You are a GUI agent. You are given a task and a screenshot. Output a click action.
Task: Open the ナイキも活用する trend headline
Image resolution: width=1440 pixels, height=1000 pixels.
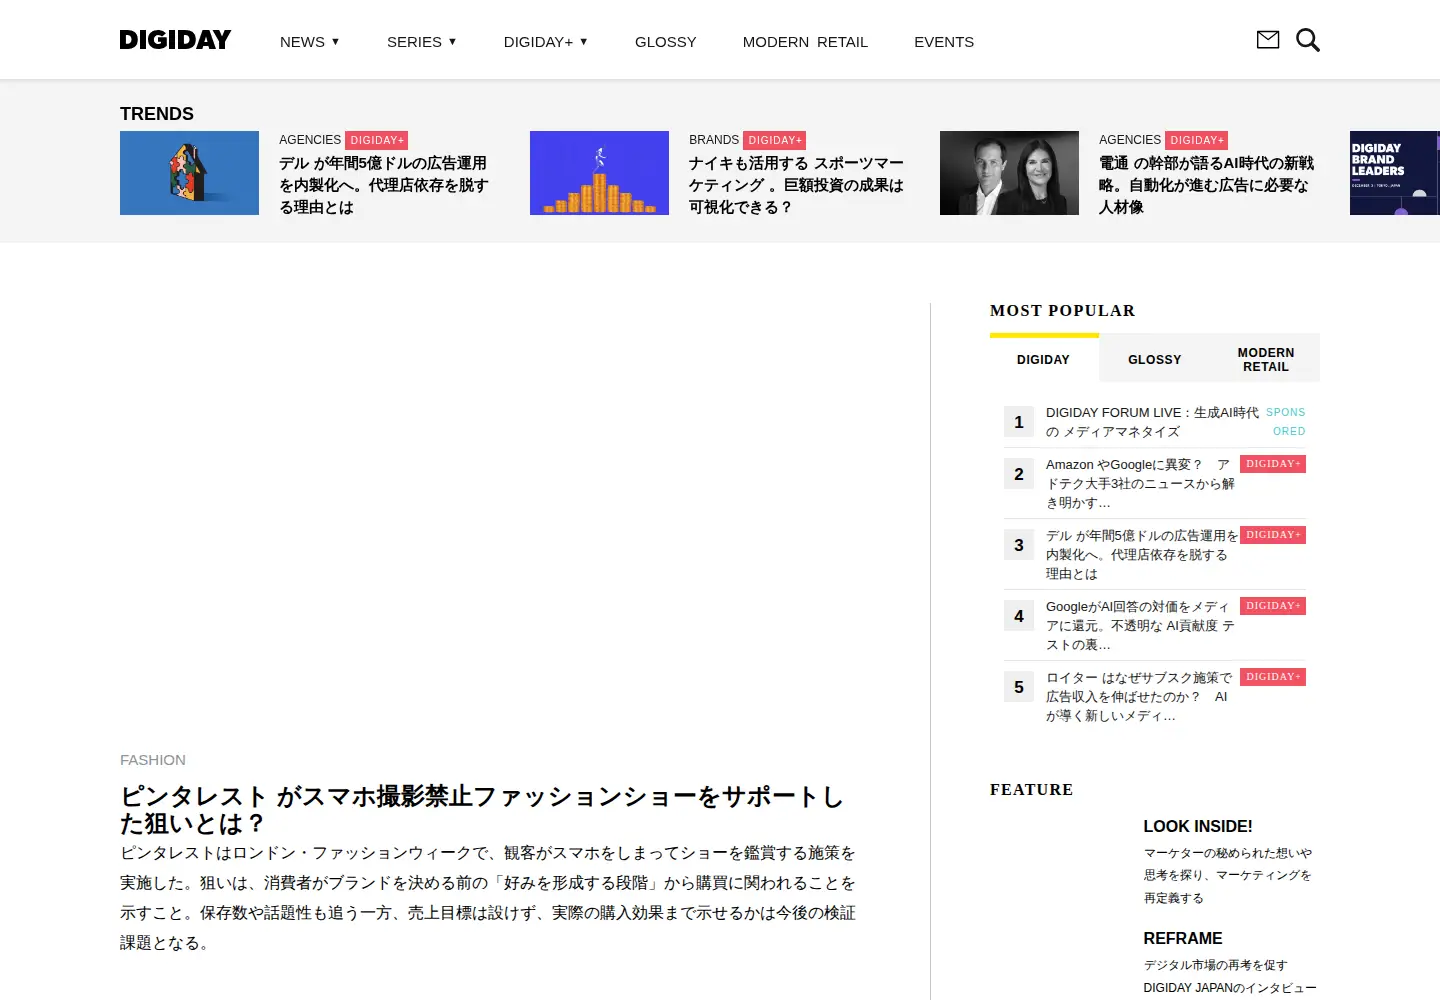click(x=796, y=185)
